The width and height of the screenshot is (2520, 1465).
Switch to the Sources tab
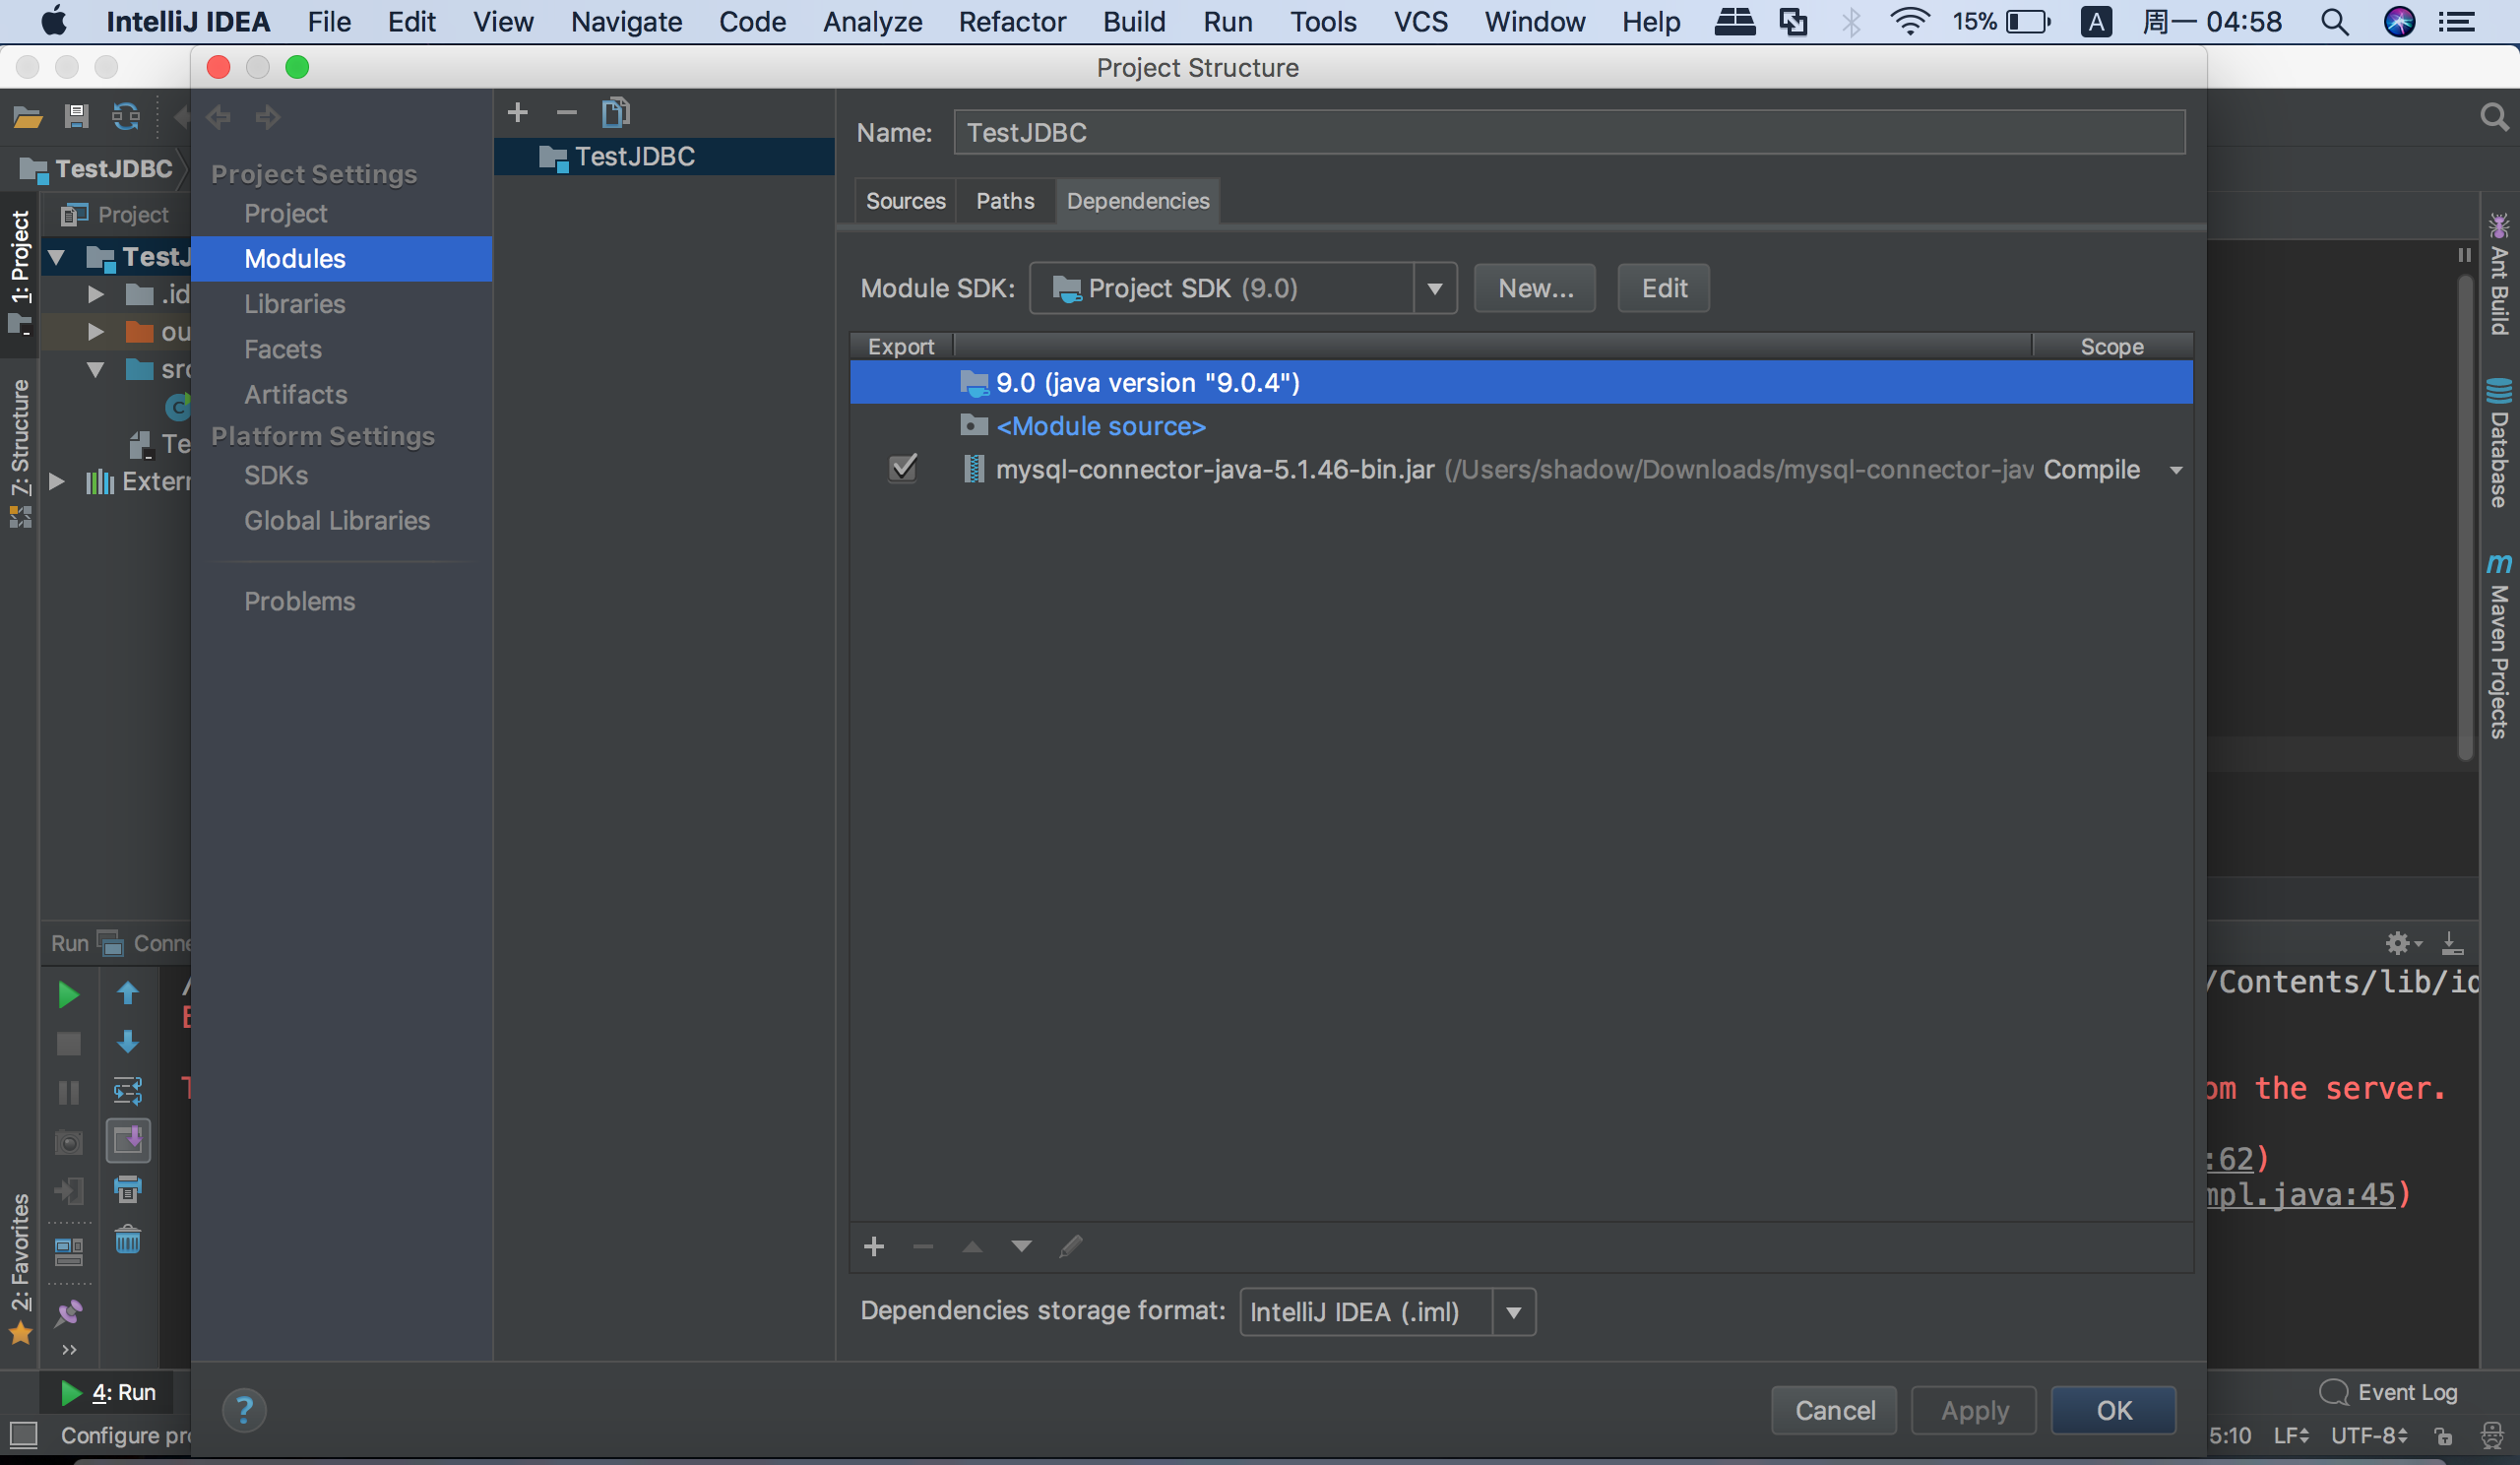905,201
